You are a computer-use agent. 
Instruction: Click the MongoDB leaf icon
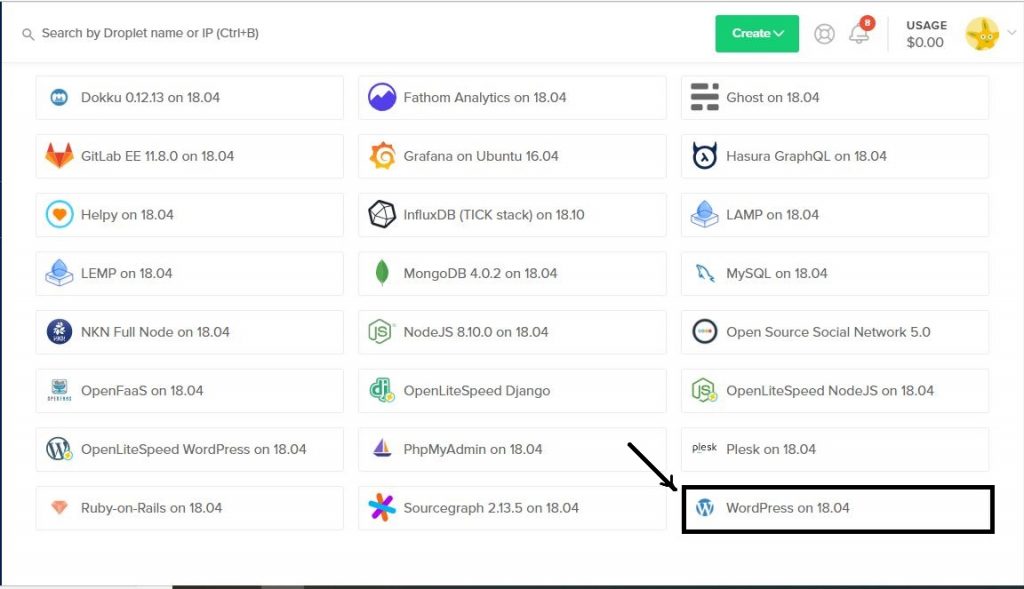tap(382, 273)
